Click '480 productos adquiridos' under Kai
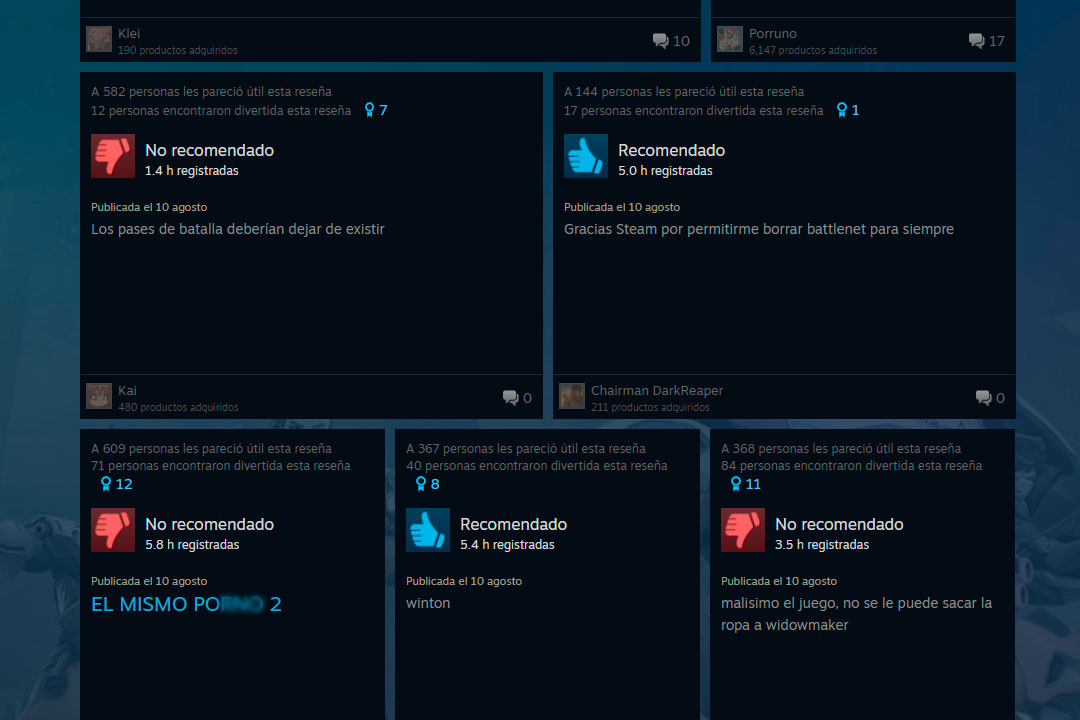1080x720 pixels. (x=178, y=407)
